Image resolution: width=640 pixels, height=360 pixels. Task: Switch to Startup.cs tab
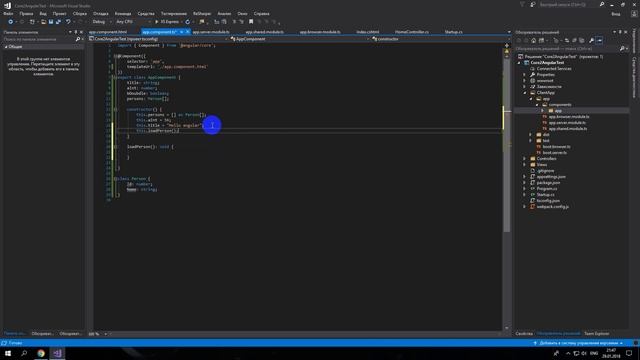click(x=453, y=32)
